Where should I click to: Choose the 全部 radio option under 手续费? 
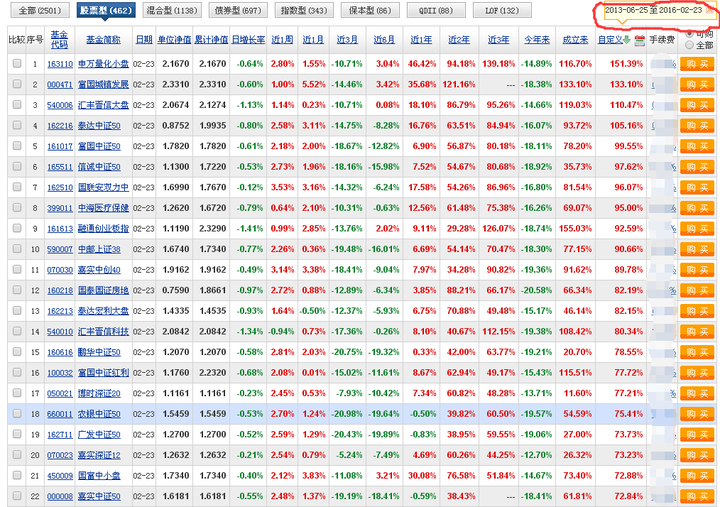[x=689, y=46]
